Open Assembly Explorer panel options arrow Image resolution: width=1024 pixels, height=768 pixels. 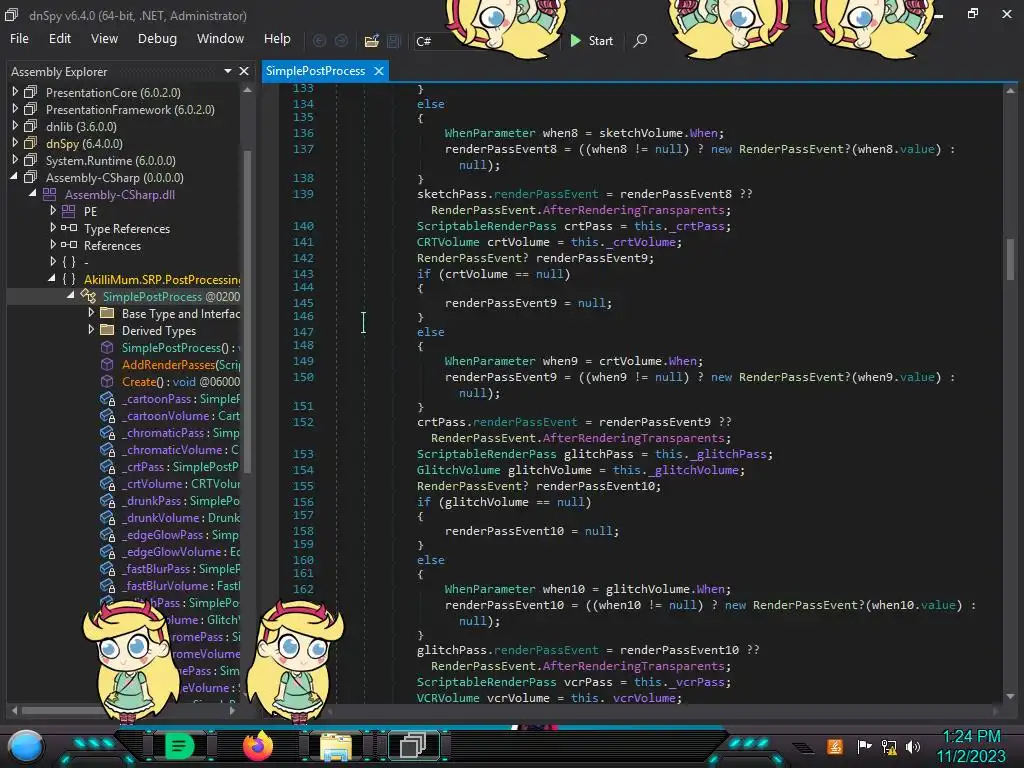pos(228,71)
